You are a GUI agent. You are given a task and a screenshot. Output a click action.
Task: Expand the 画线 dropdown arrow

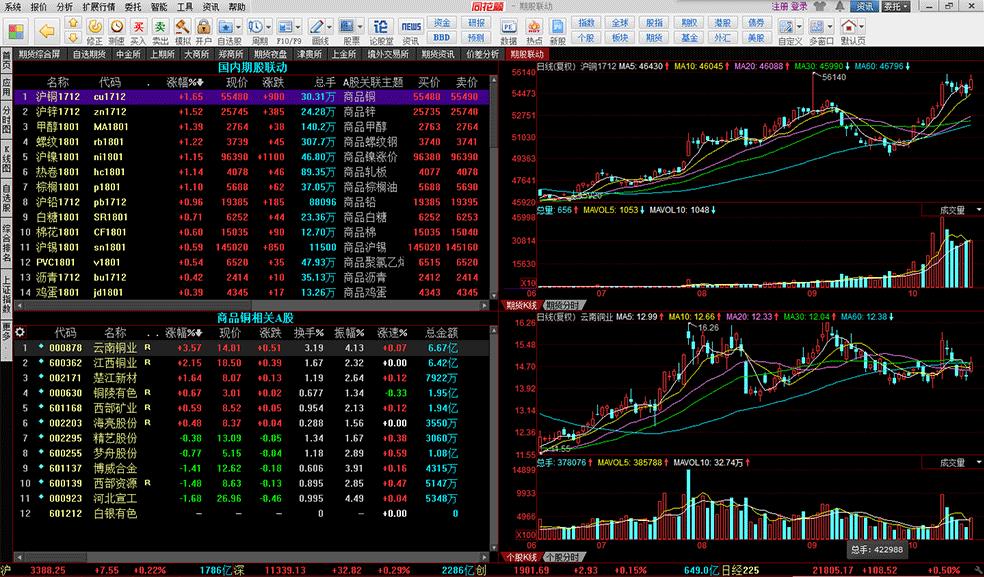coord(330,27)
